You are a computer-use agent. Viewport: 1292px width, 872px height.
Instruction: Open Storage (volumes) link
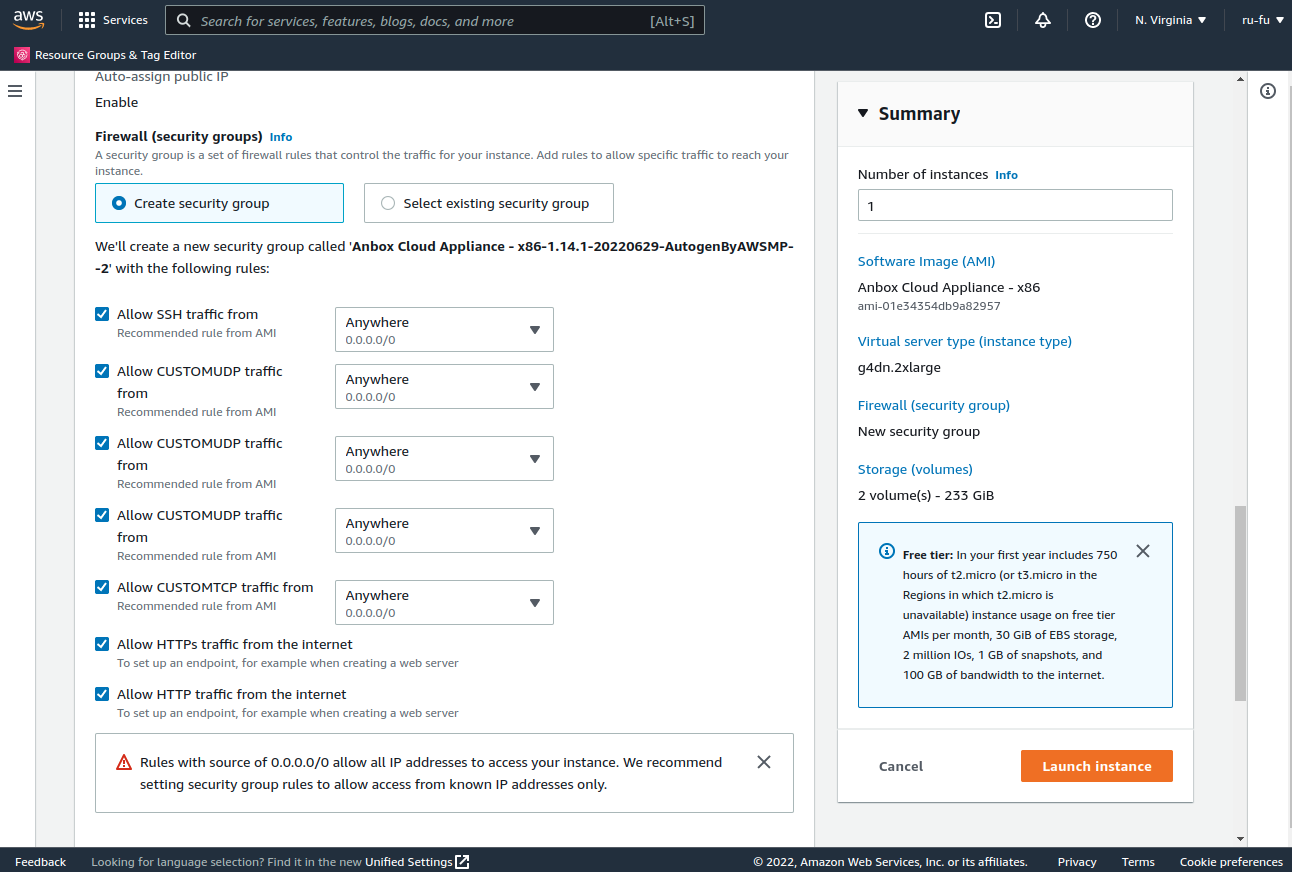915,469
